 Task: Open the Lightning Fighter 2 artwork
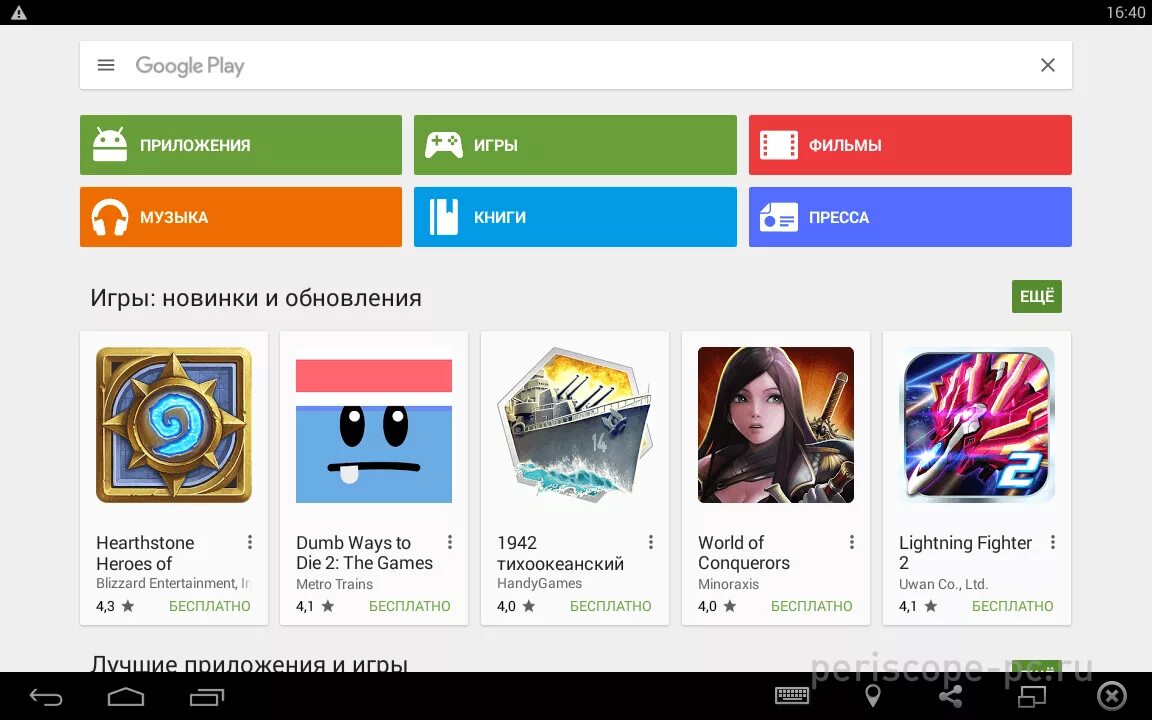[x=977, y=425]
